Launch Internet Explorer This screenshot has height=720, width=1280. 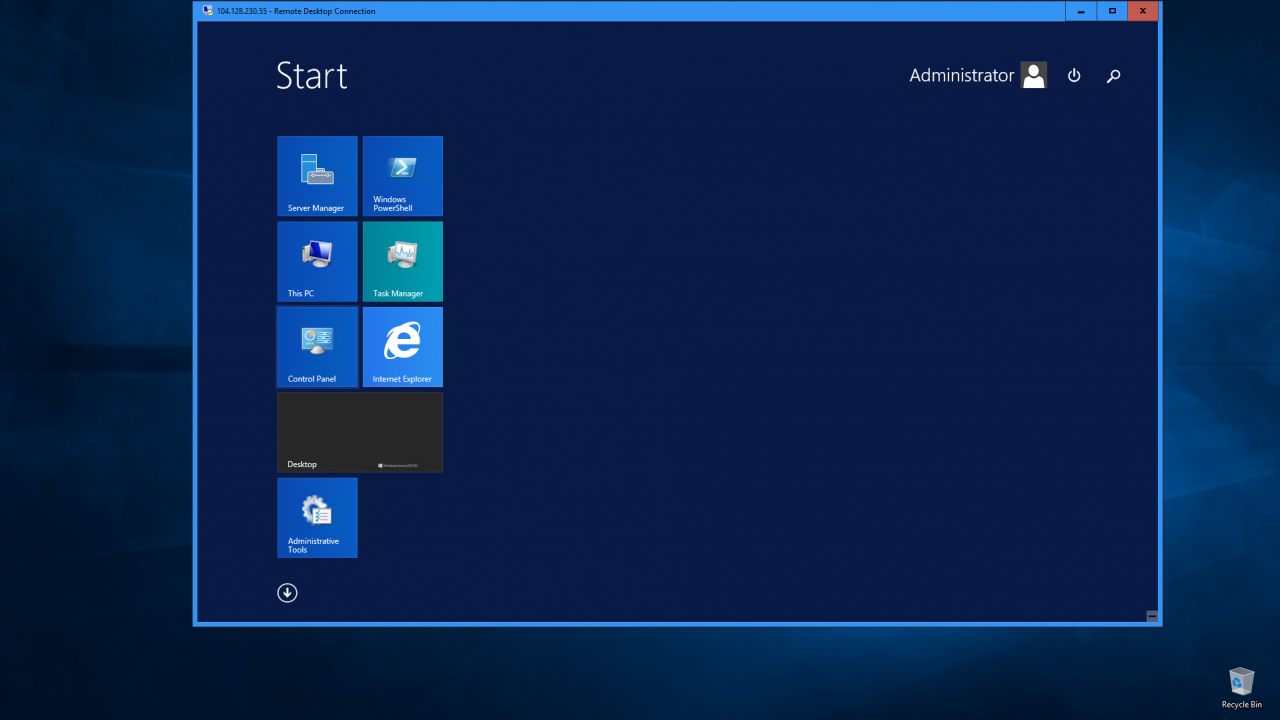pos(402,347)
